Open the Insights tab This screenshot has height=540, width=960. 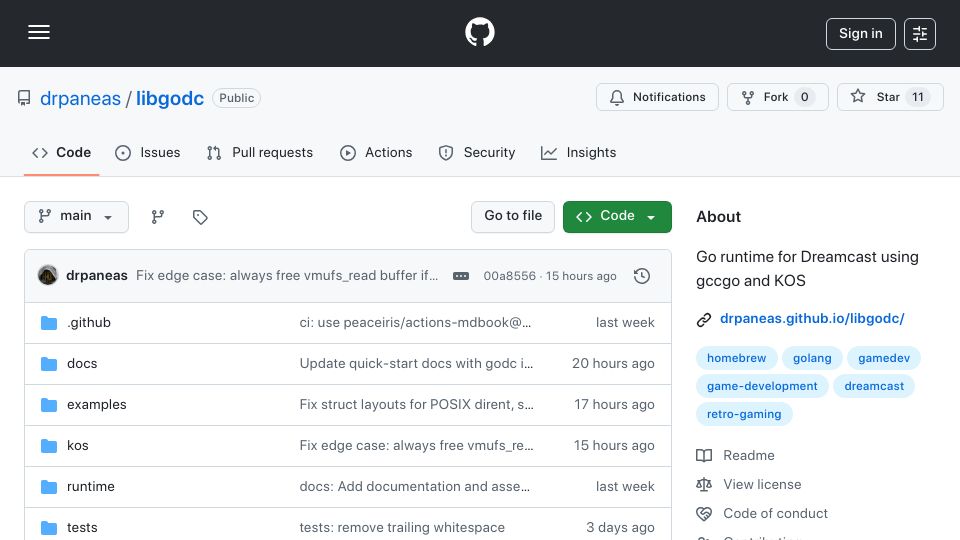click(x=578, y=153)
